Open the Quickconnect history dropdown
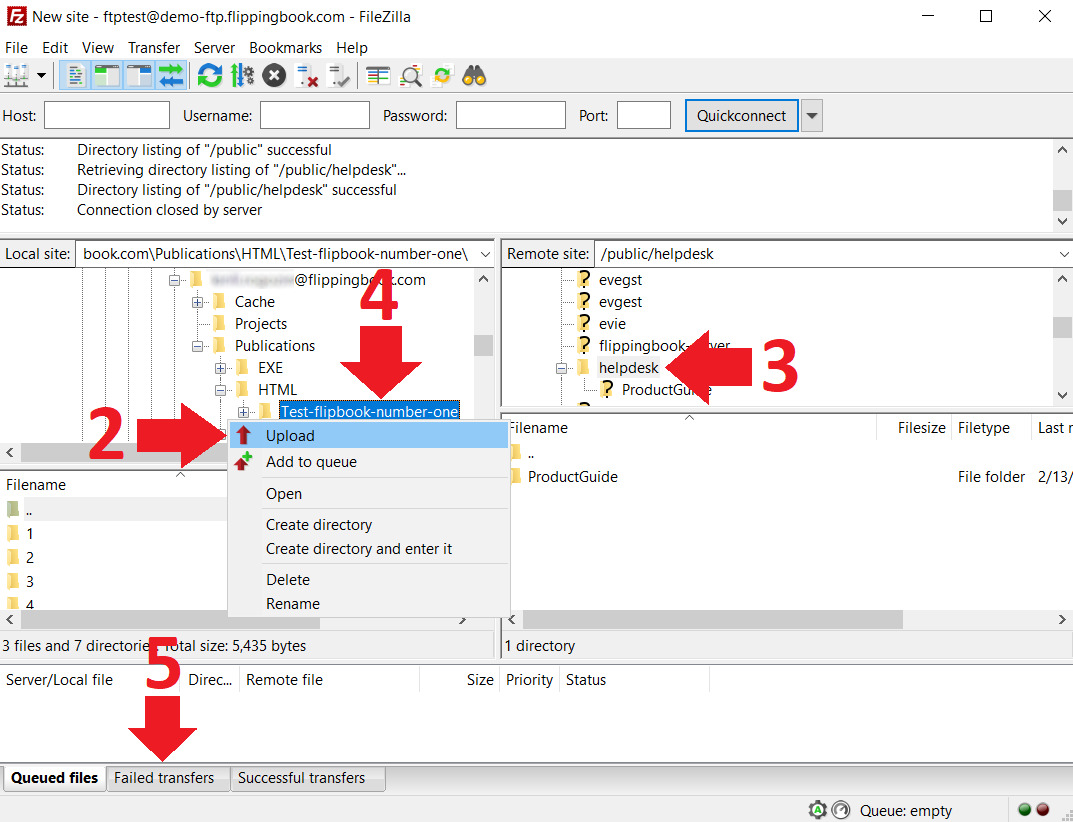Screen dimensions: 1073x822 tap(812, 116)
